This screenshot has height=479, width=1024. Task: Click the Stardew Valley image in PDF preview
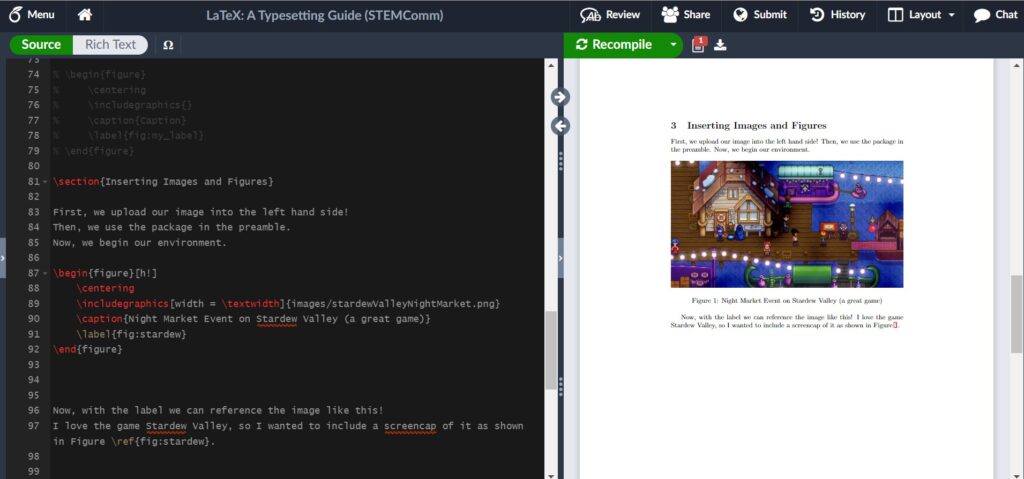(786, 224)
